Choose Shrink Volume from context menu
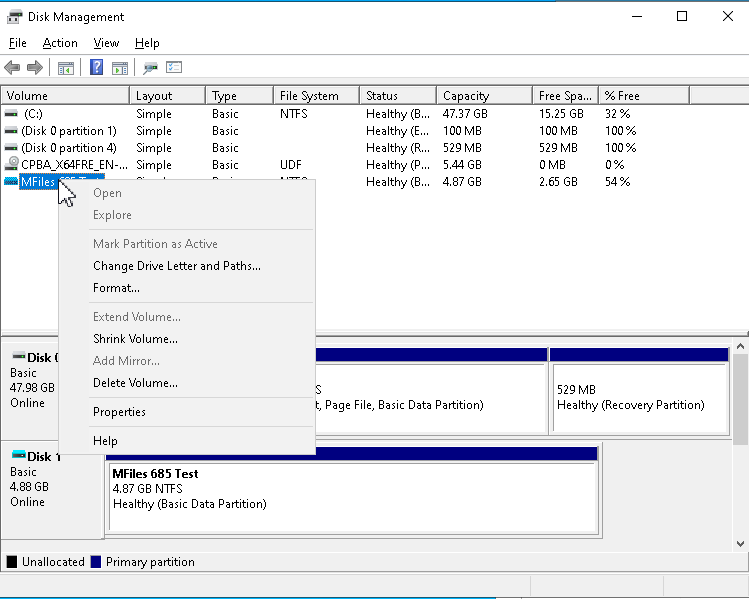 [x=135, y=339]
